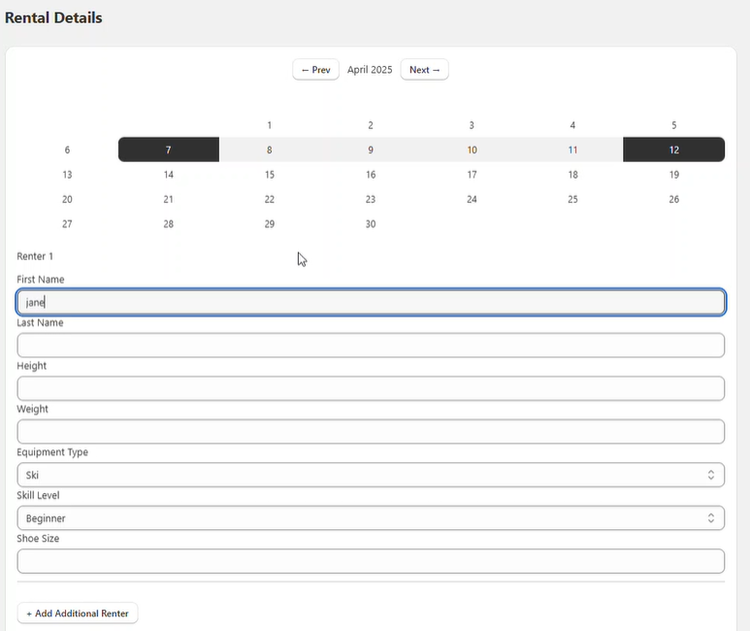Select April 7 start date

[x=168, y=150]
